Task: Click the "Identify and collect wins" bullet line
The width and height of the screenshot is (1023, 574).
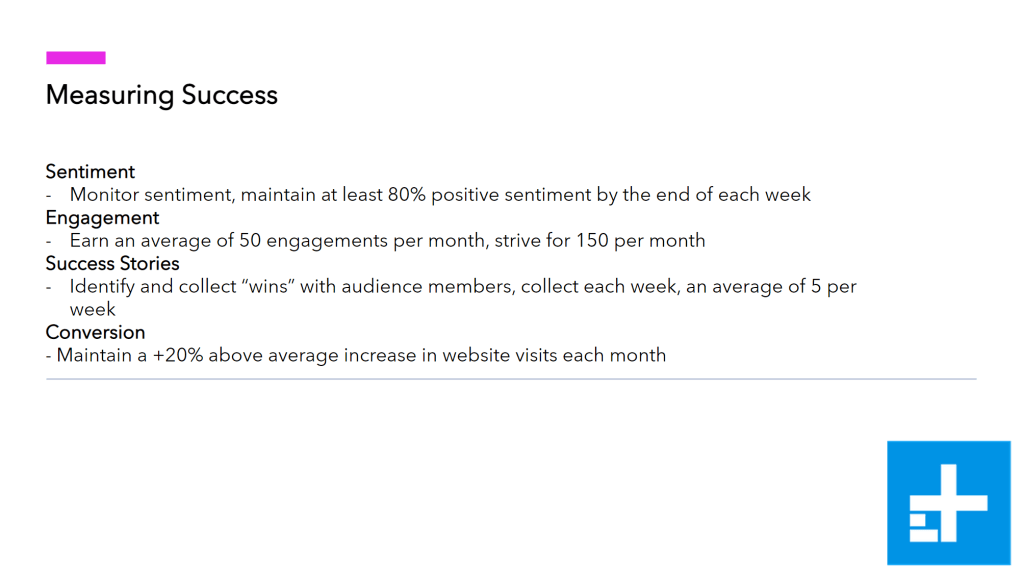Action: pos(463,287)
